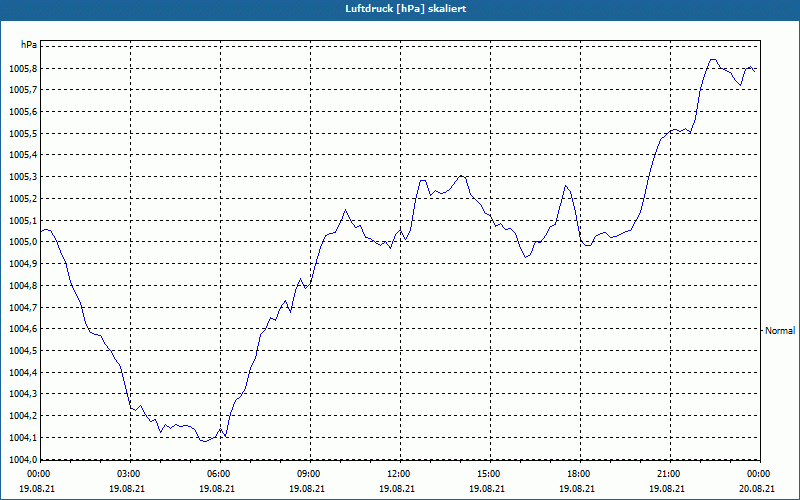Click the 'Normal' marker label on right

(x=780, y=331)
